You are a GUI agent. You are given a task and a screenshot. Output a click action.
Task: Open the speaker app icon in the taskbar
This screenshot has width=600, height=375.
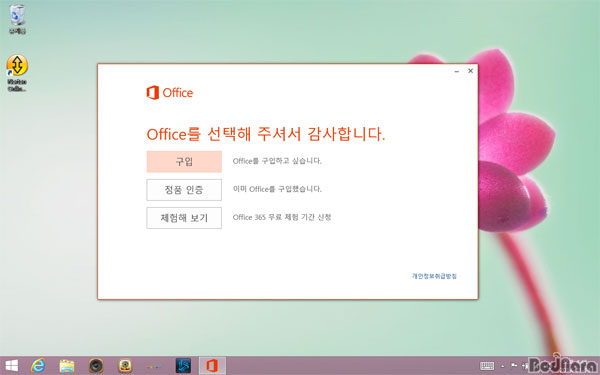[x=96, y=366]
